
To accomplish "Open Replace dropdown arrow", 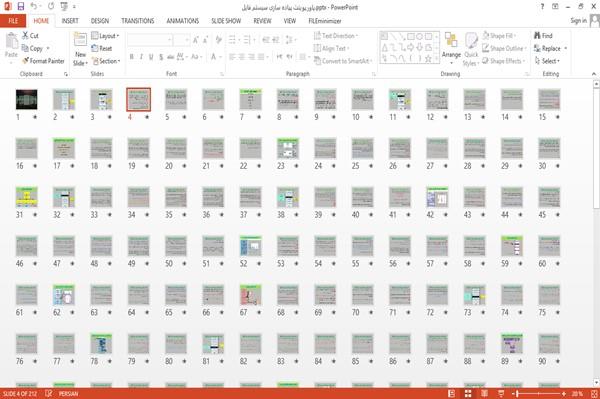I will coord(566,48).
